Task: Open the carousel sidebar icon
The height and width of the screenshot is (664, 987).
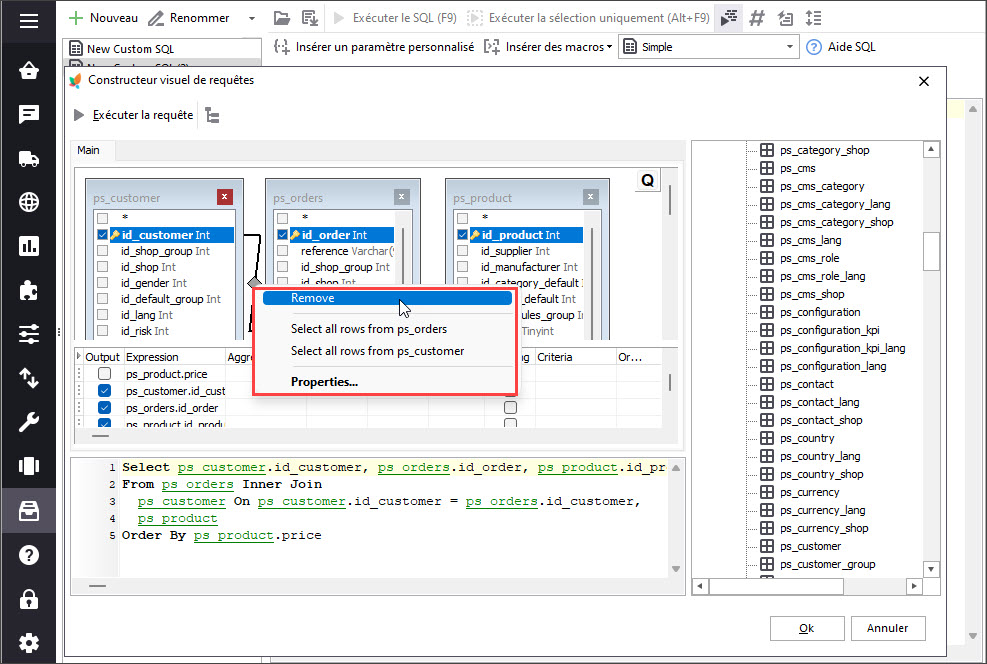Action: click(29, 466)
